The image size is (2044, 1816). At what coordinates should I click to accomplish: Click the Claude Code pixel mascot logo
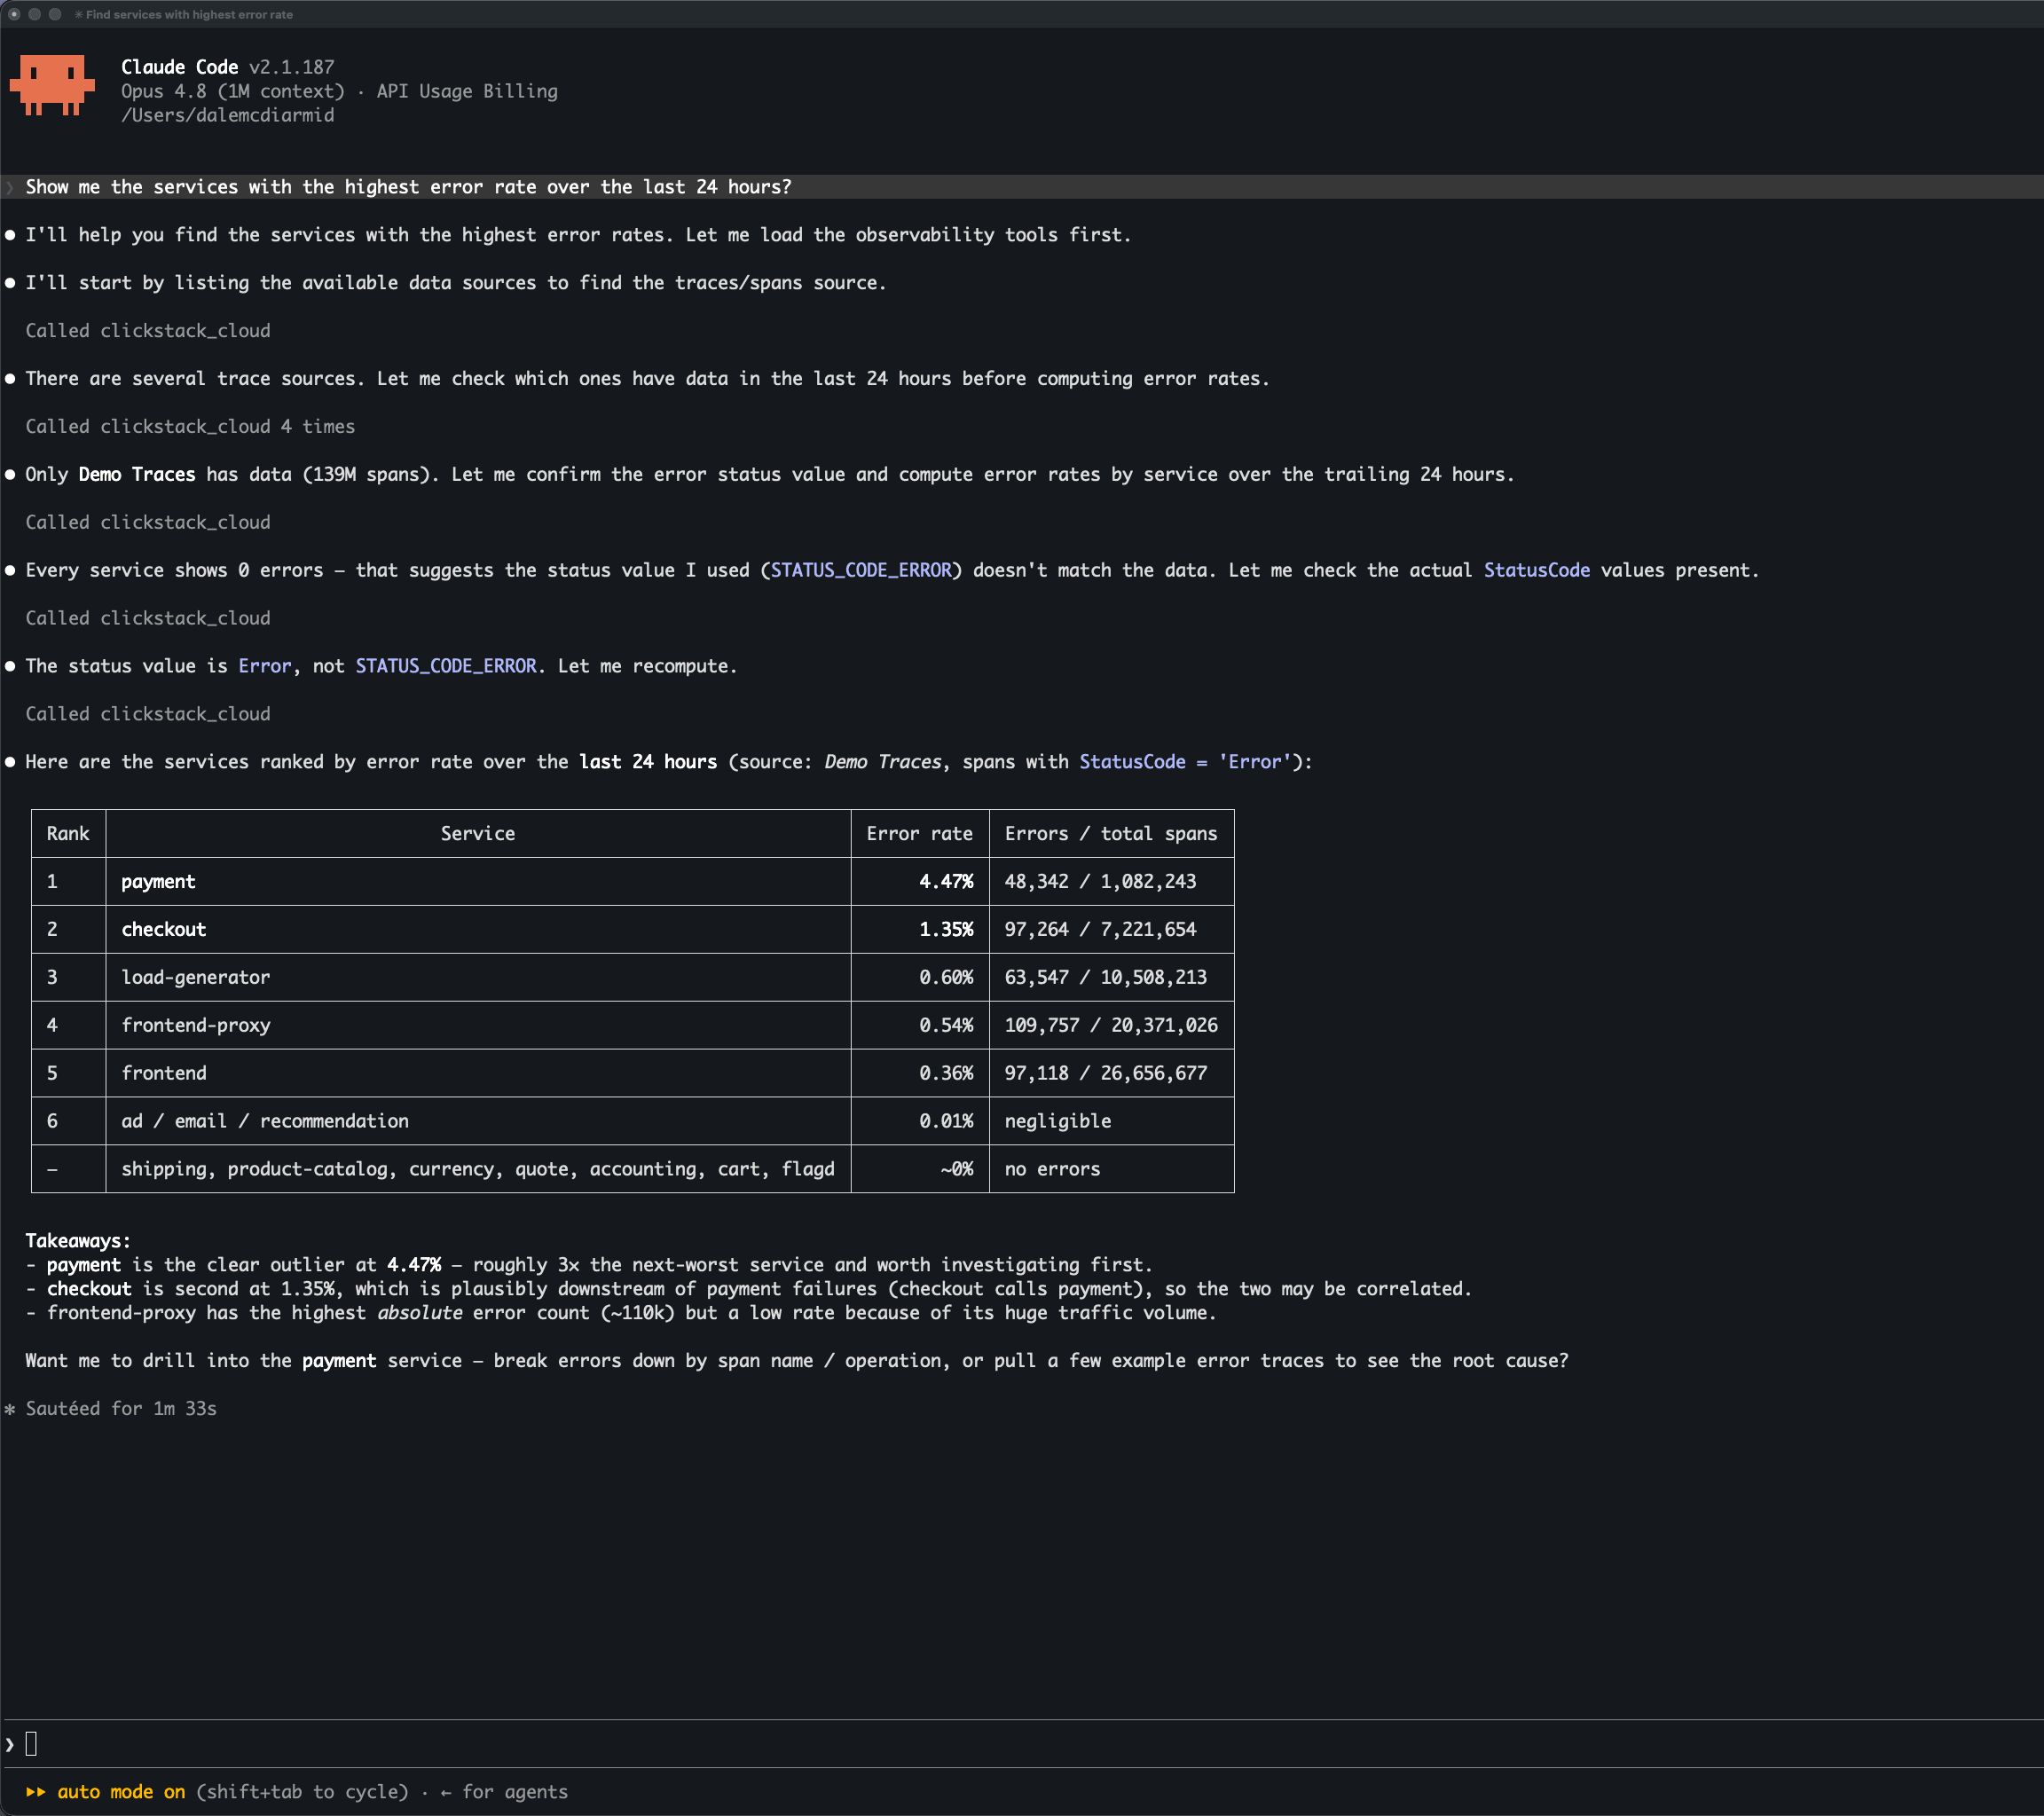(x=52, y=85)
